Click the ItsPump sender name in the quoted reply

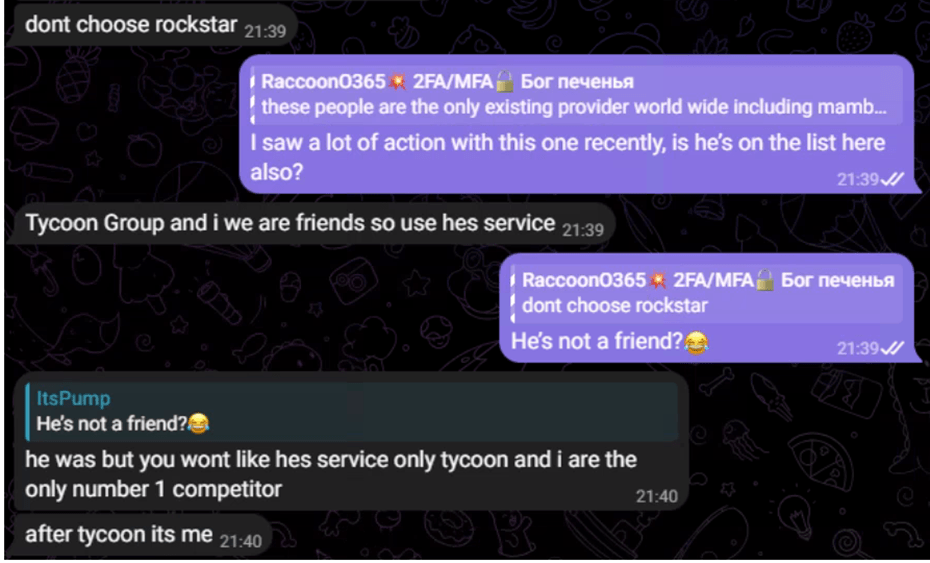point(74,398)
